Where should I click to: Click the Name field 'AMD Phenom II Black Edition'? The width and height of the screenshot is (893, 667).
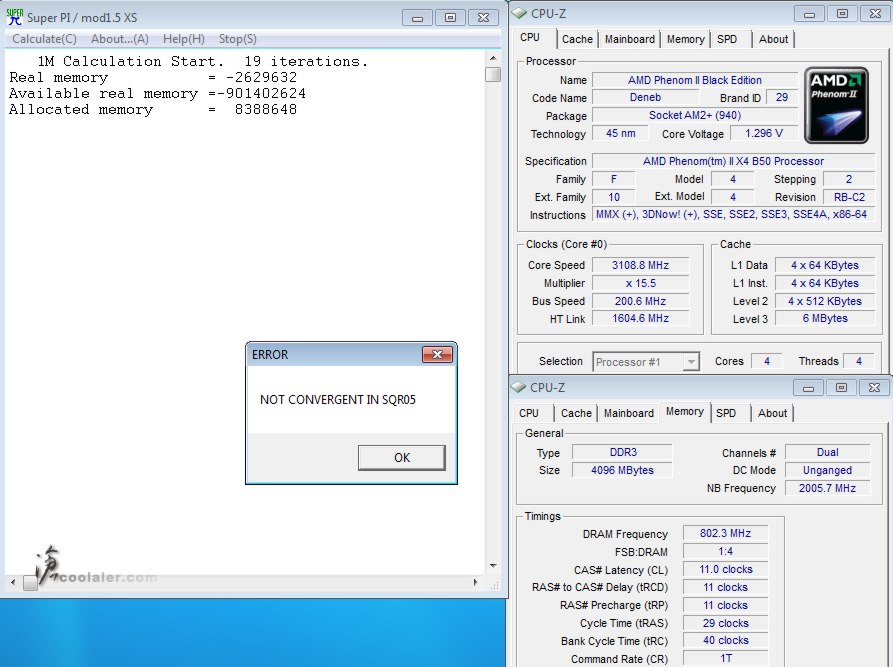click(x=694, y=80)
